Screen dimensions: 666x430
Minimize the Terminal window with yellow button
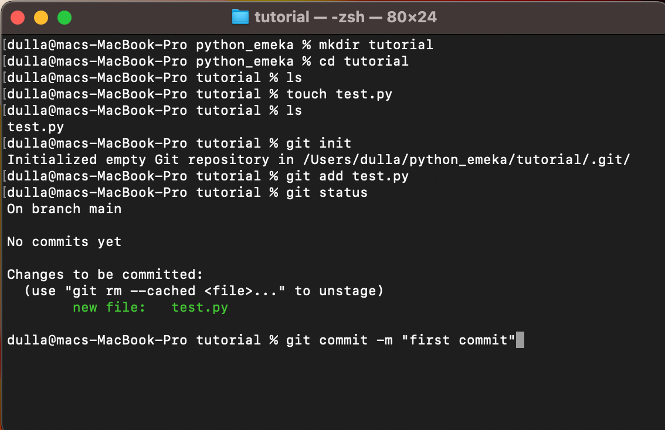41,18
